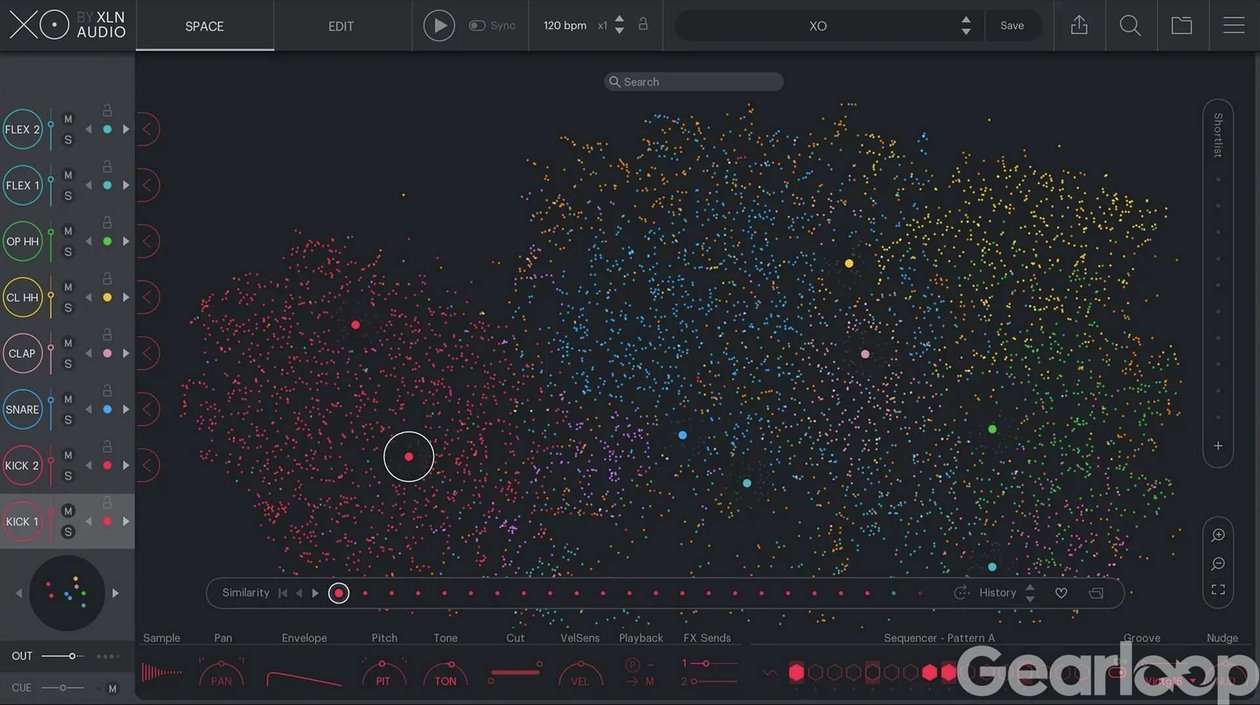Click the zoom in magnifier icon

[1218, 536]
